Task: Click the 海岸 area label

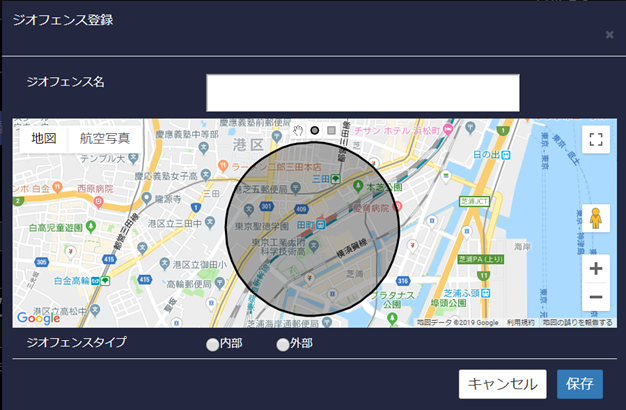Action: coord(523,247)
